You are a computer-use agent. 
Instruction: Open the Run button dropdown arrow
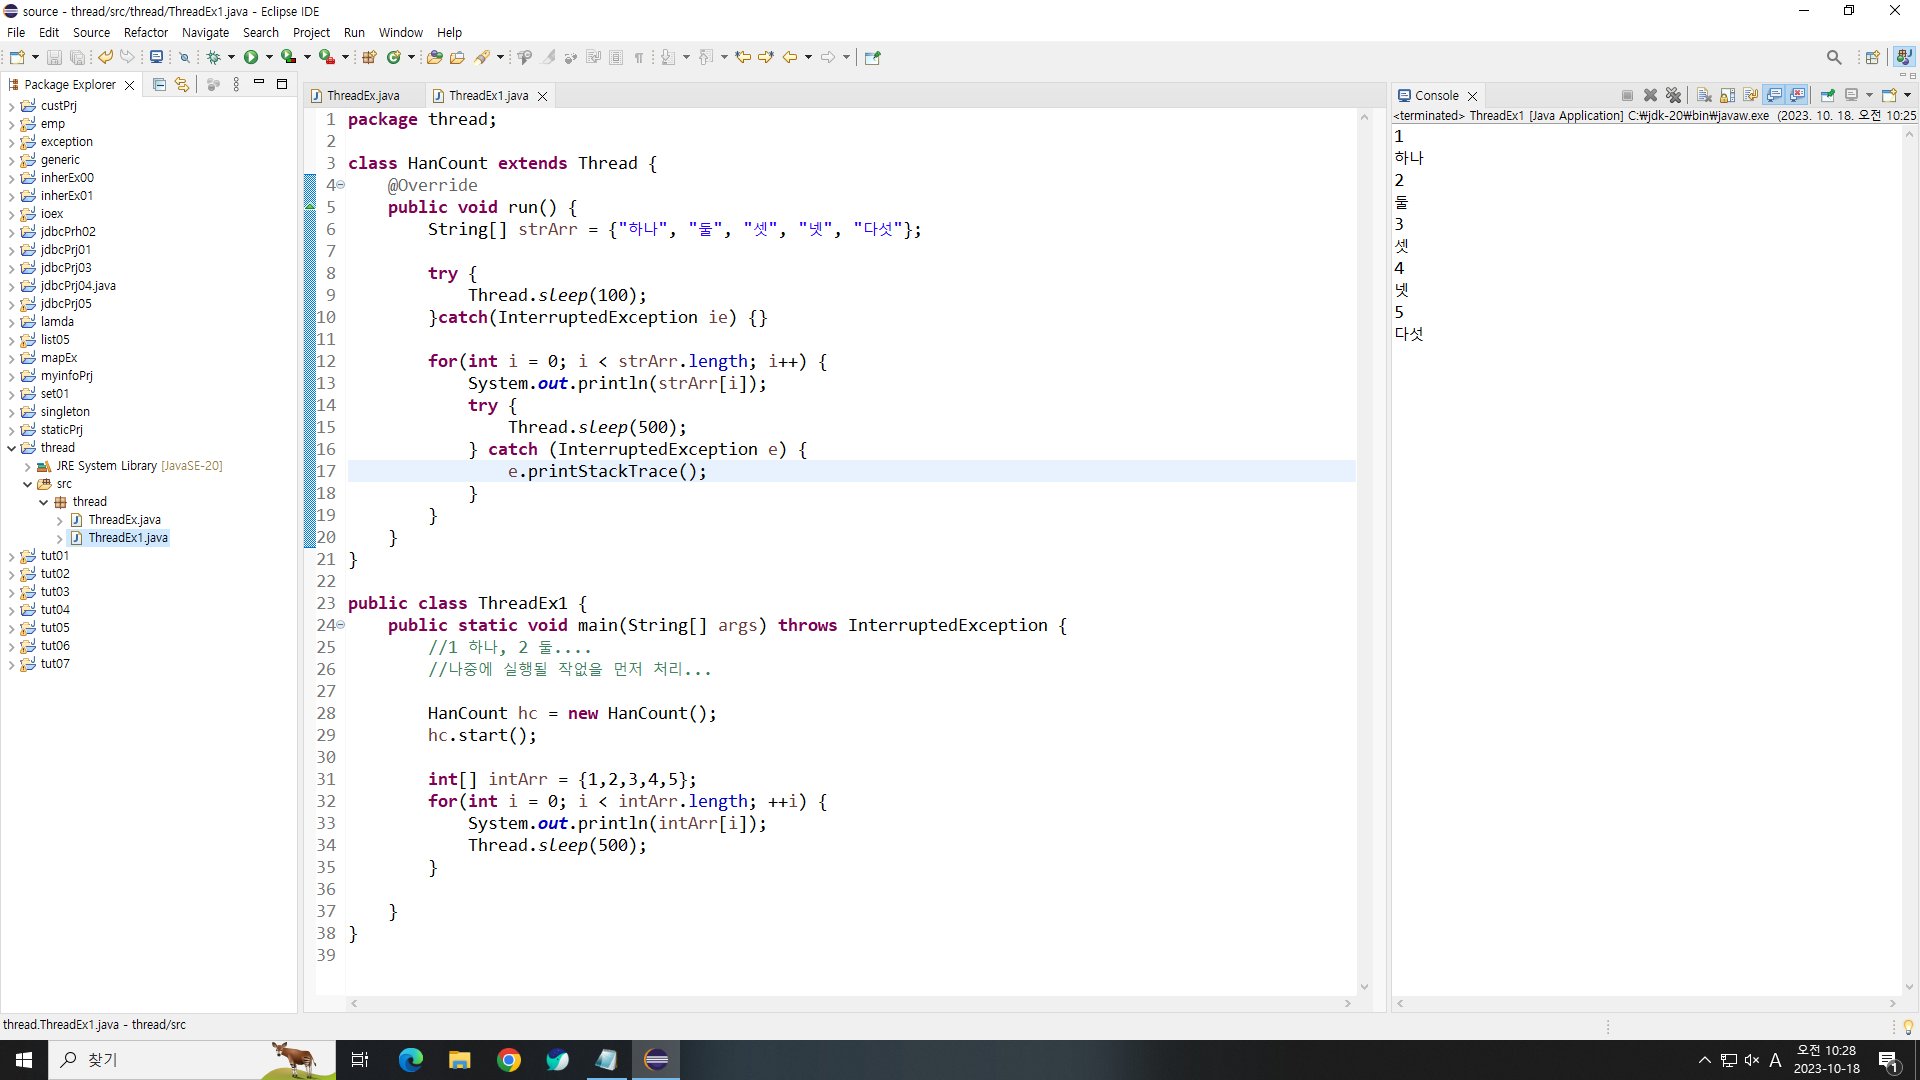click(x=269, y=57)
